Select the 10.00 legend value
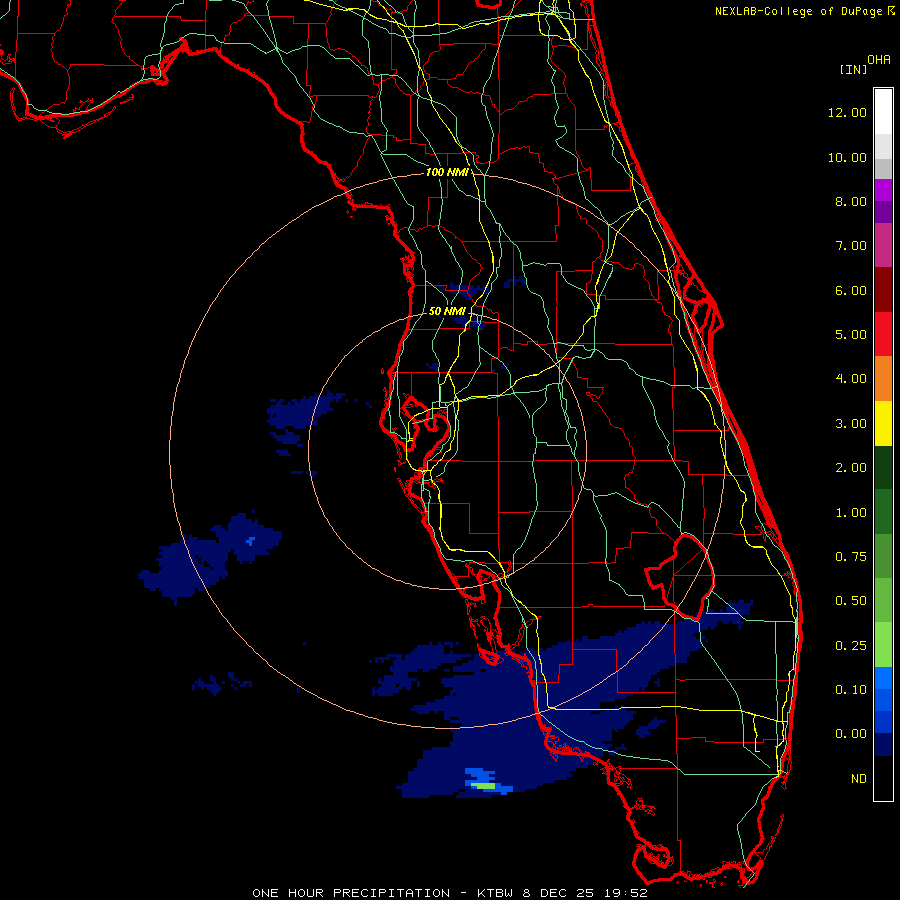 [847, 157]
